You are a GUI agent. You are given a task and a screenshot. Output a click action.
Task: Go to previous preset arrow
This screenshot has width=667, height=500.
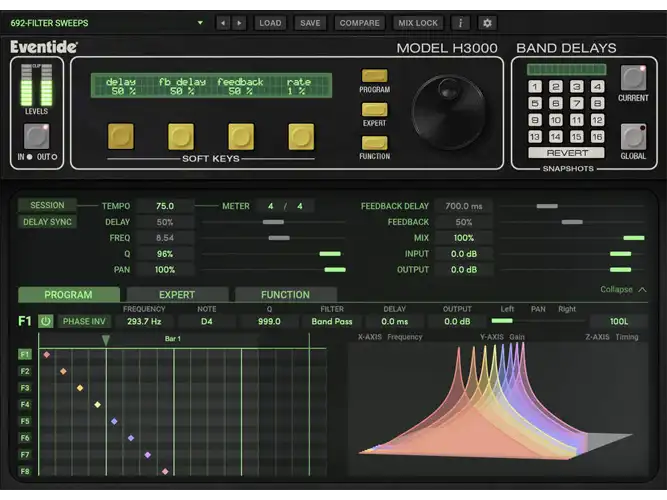point(223,23)
